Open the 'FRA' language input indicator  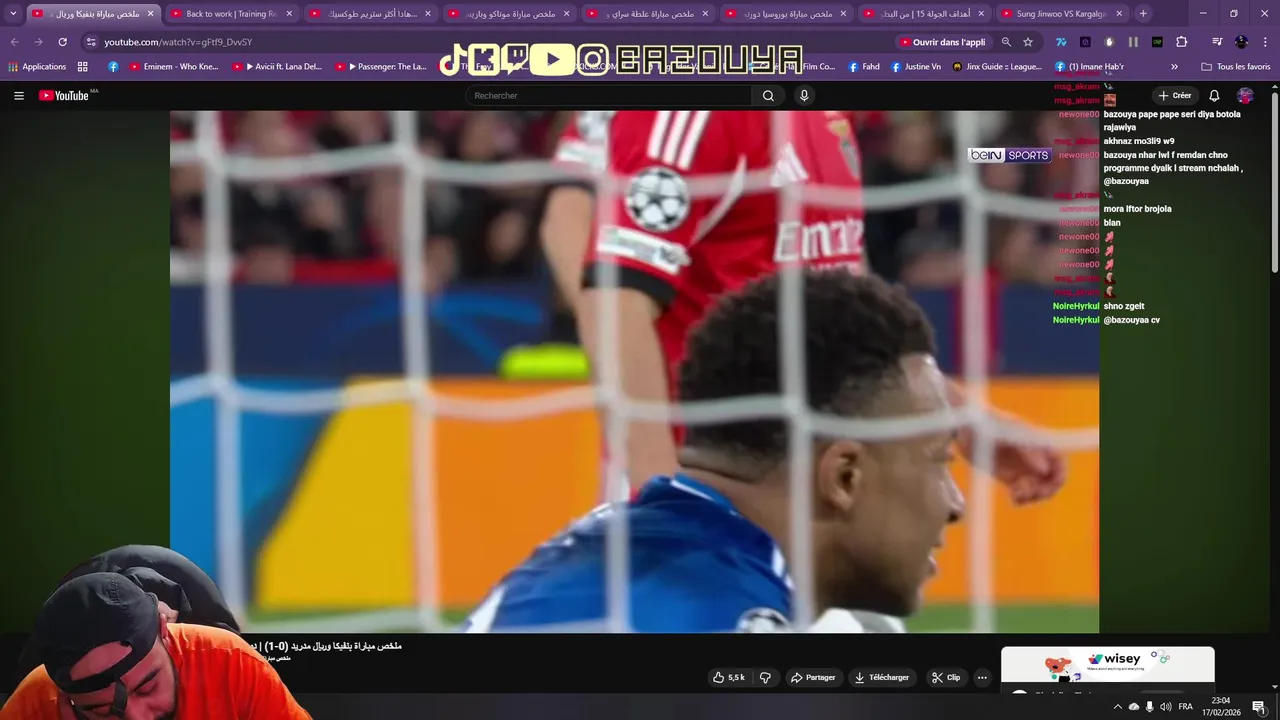click(x=1186, y=707)
